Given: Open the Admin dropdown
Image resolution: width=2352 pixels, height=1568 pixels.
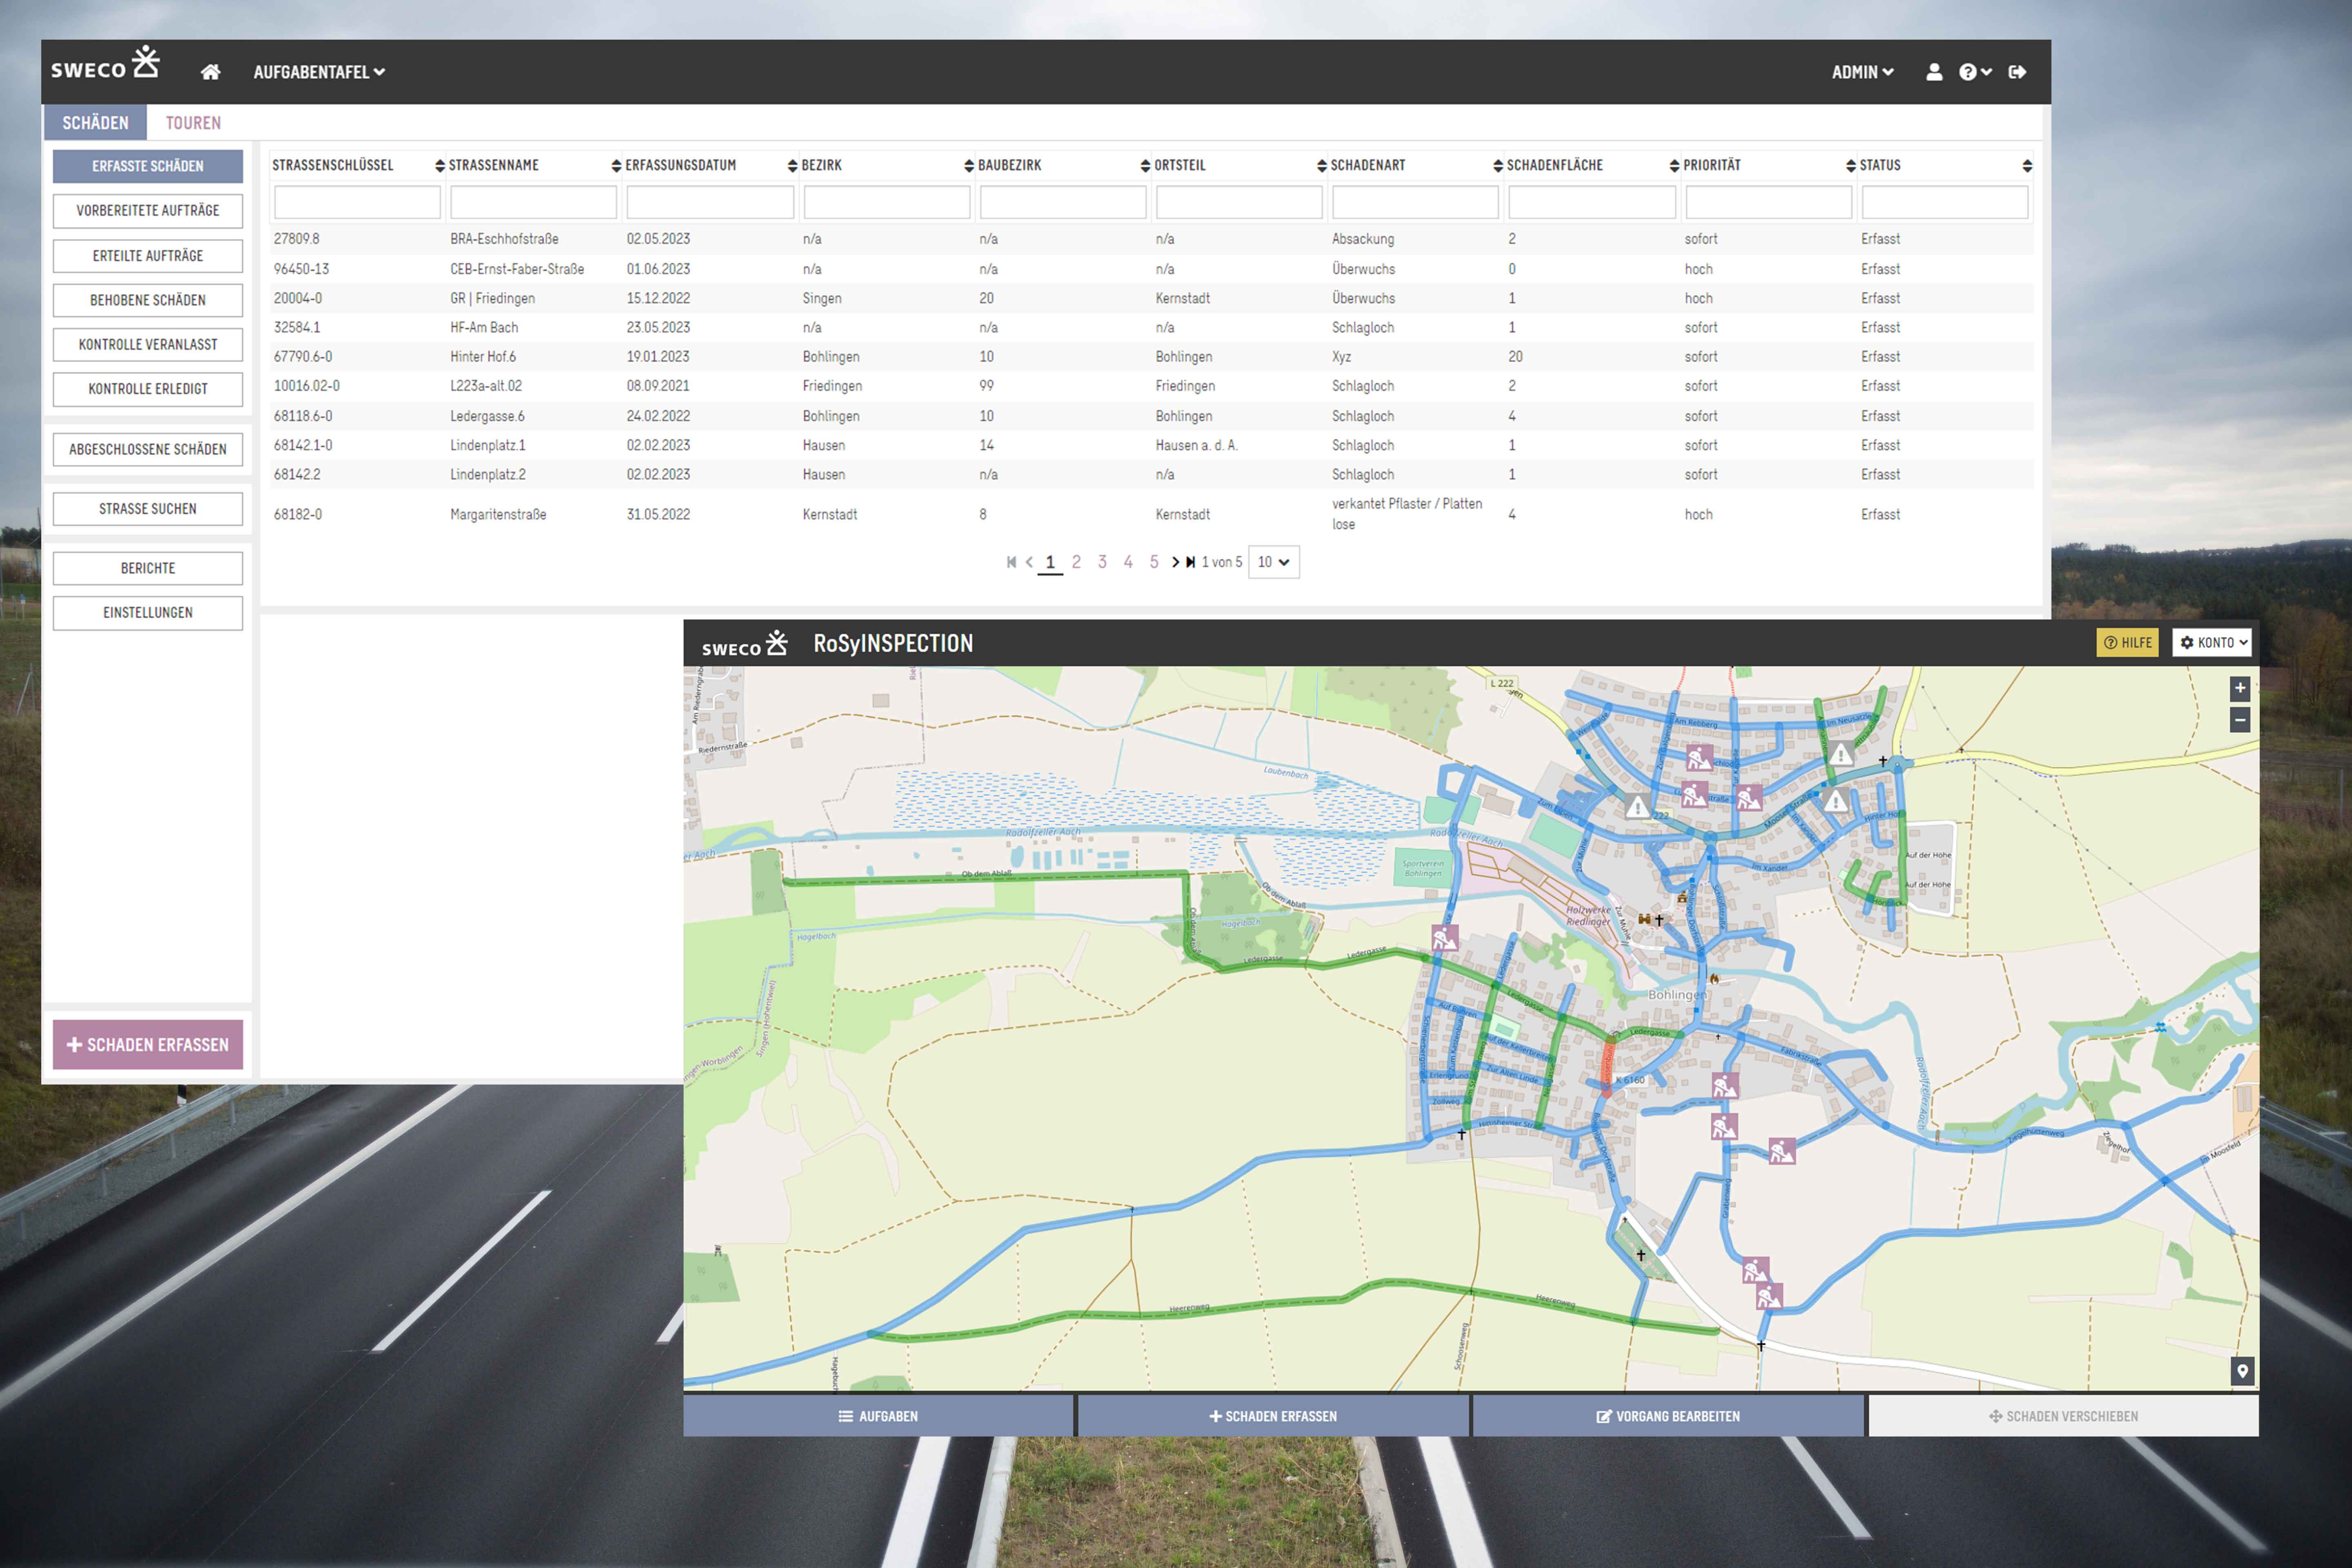Looking at the screenshot, I should click(x=1862, y=72).
